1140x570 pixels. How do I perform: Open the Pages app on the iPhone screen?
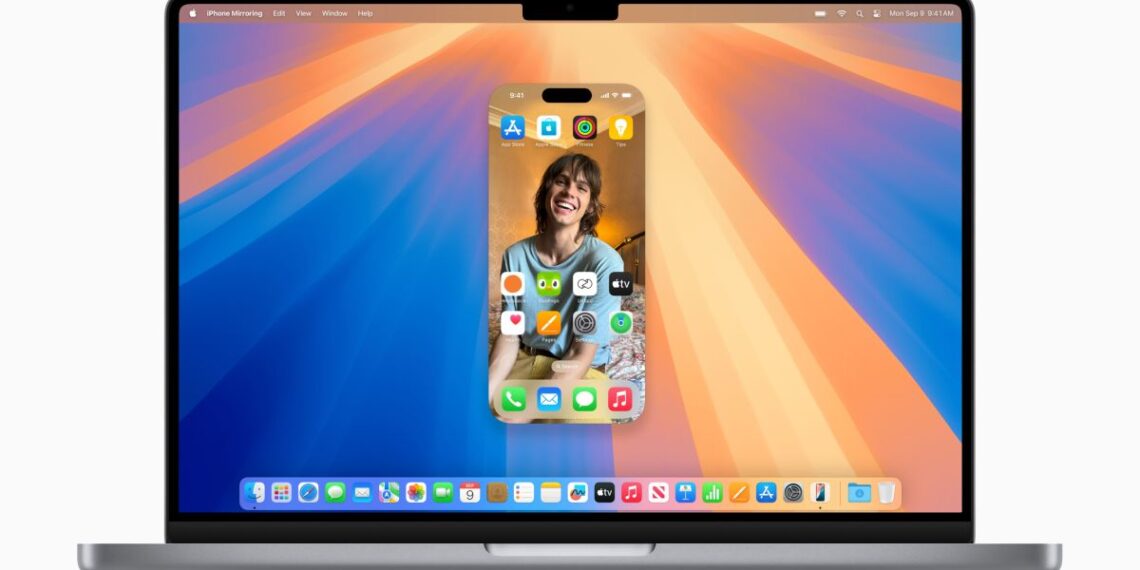pos(549,323)
